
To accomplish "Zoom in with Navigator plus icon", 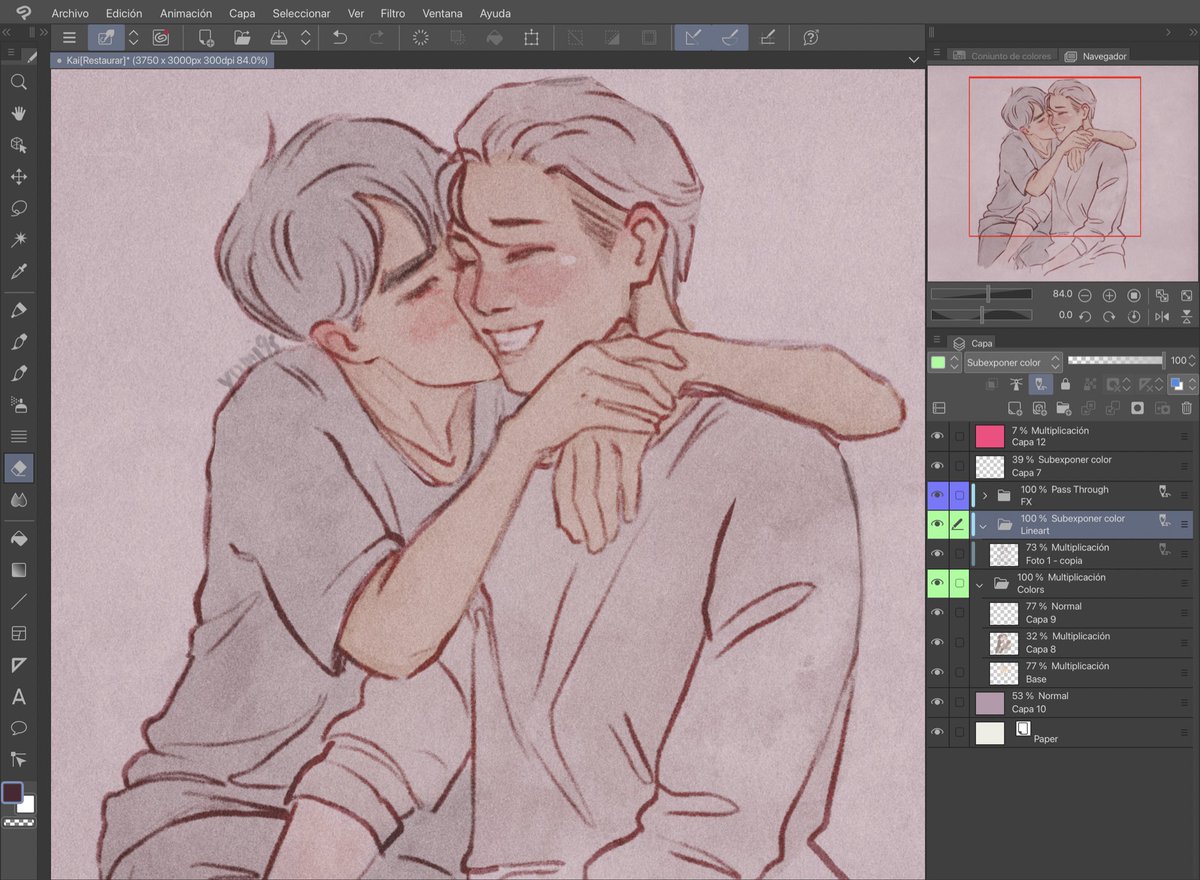I will coord(1109,296).
